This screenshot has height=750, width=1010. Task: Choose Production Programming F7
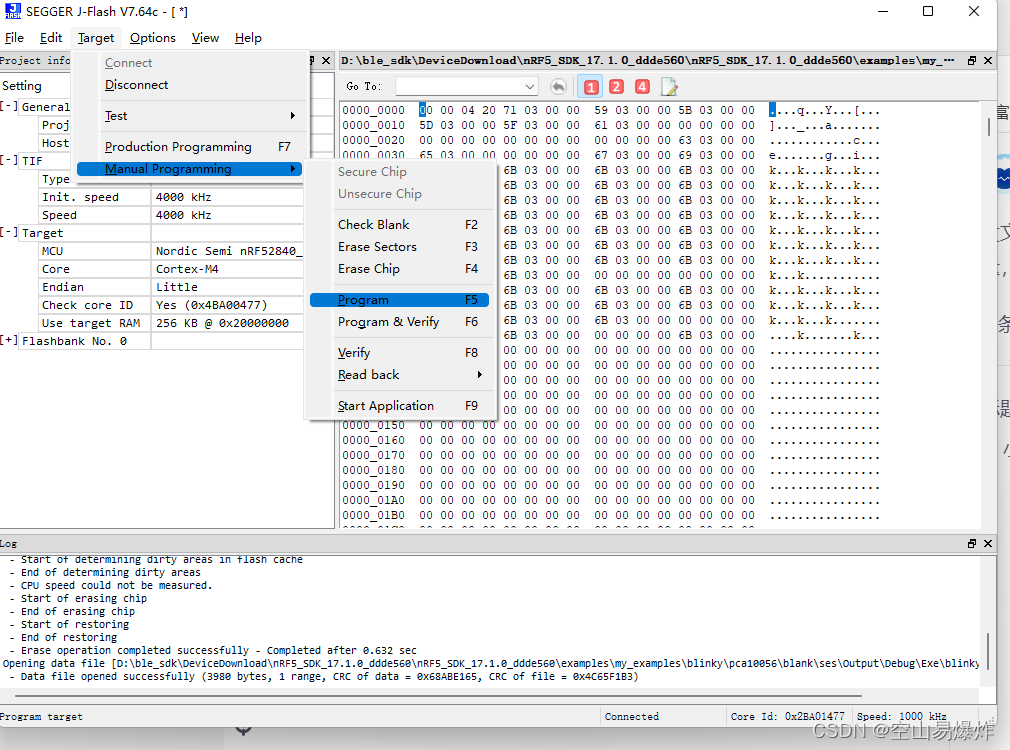point(190,147)
